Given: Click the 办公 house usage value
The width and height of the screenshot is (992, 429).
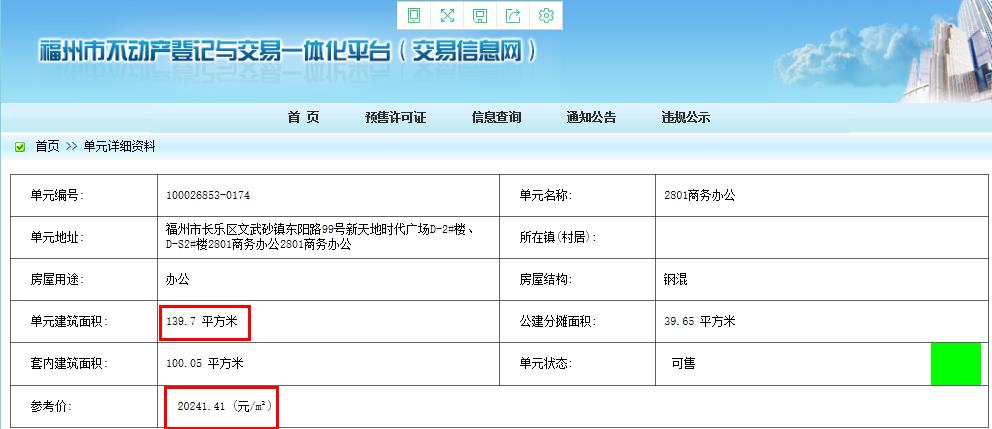Looking at the screenshot, I should pyautogui.click(x=177, y=279).
